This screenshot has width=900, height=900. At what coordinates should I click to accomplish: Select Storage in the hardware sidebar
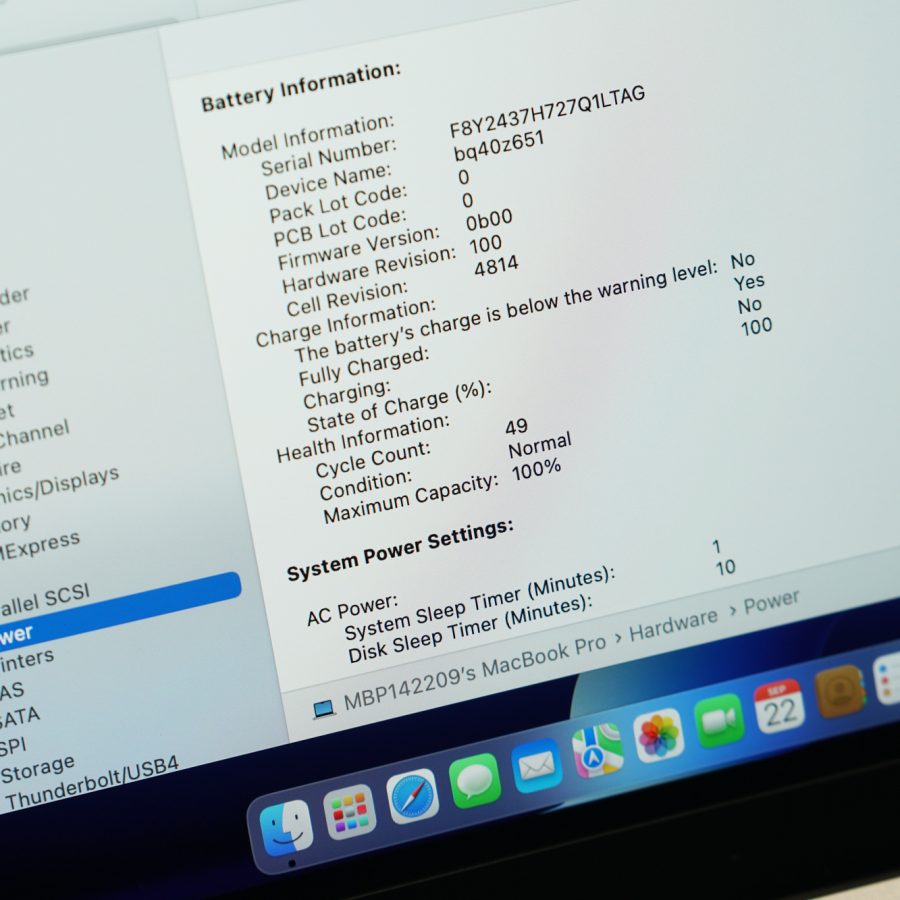(x=38, y=769)
